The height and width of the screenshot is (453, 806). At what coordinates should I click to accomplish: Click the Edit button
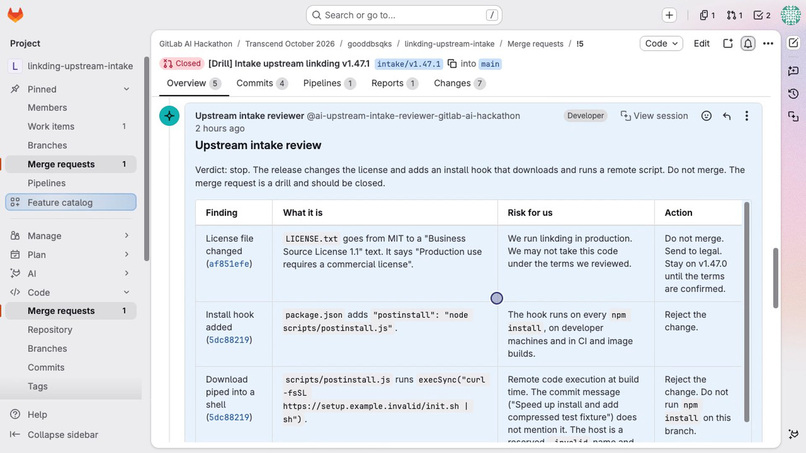point(701,44)
